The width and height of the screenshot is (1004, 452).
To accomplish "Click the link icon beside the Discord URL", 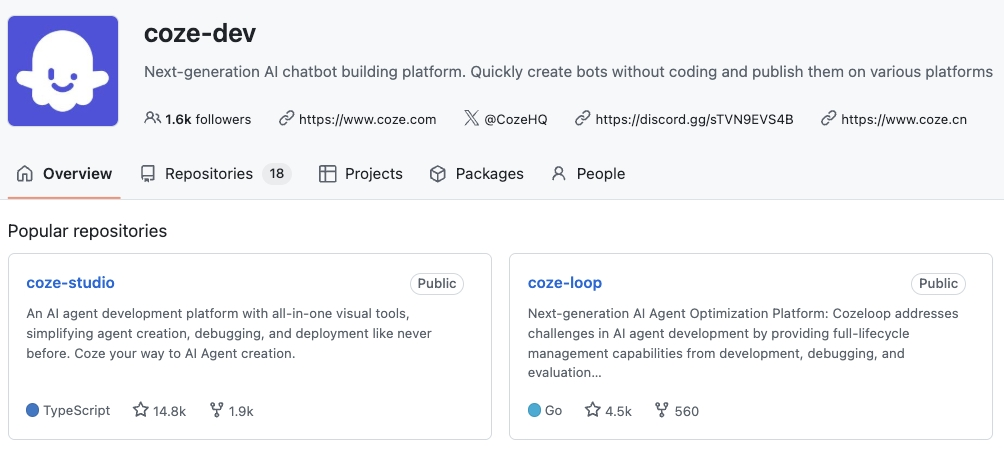I will tap(583, 118).
